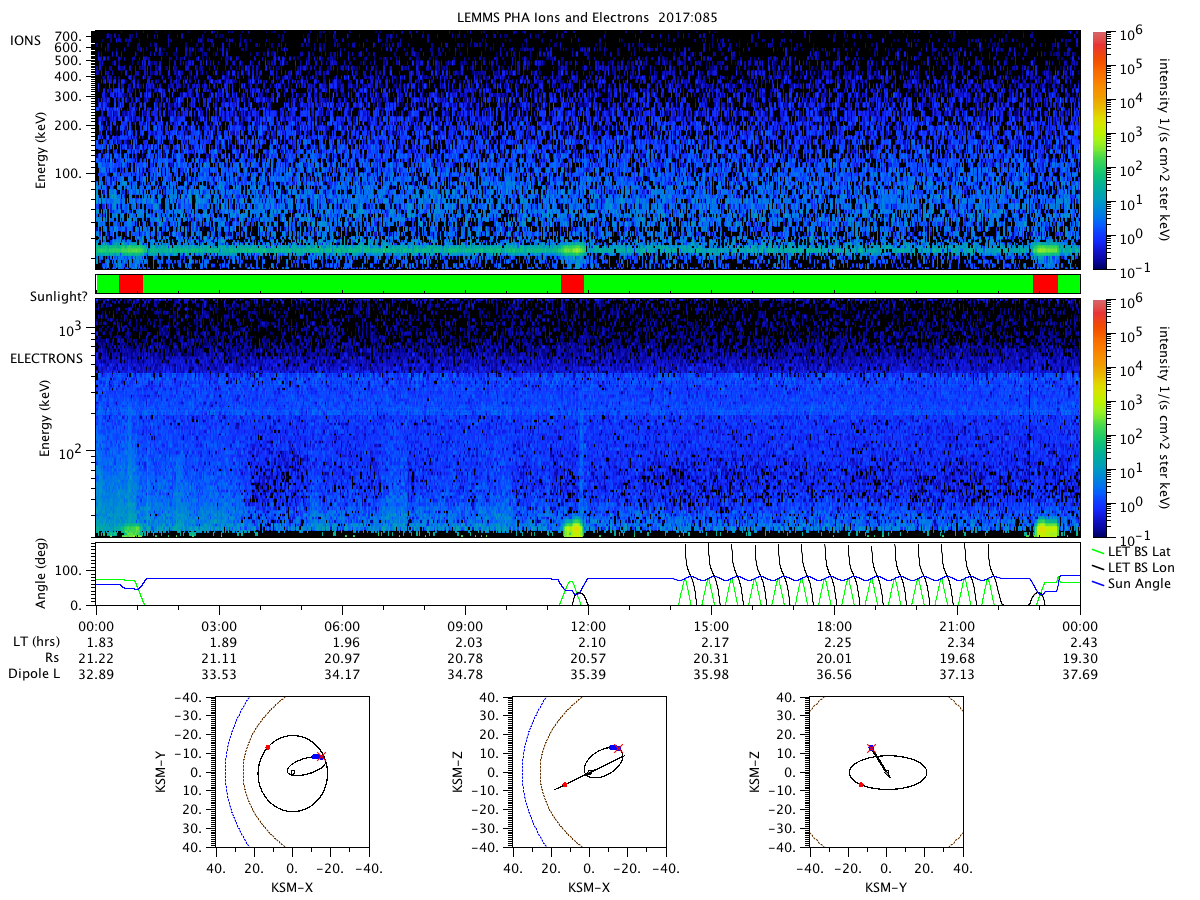Click the first red segment in Sunlight bar
Viewport: 1200px width, 900px height.
pos(131,284)
